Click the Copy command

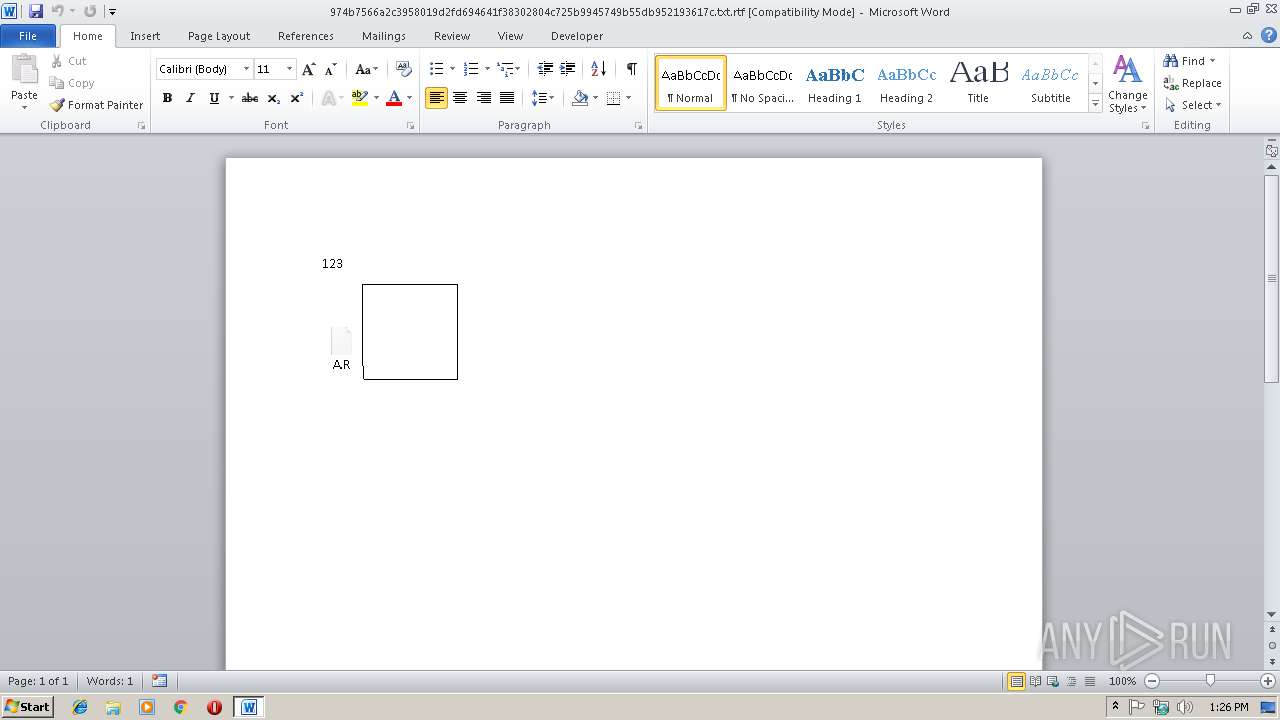coord(72,83)
